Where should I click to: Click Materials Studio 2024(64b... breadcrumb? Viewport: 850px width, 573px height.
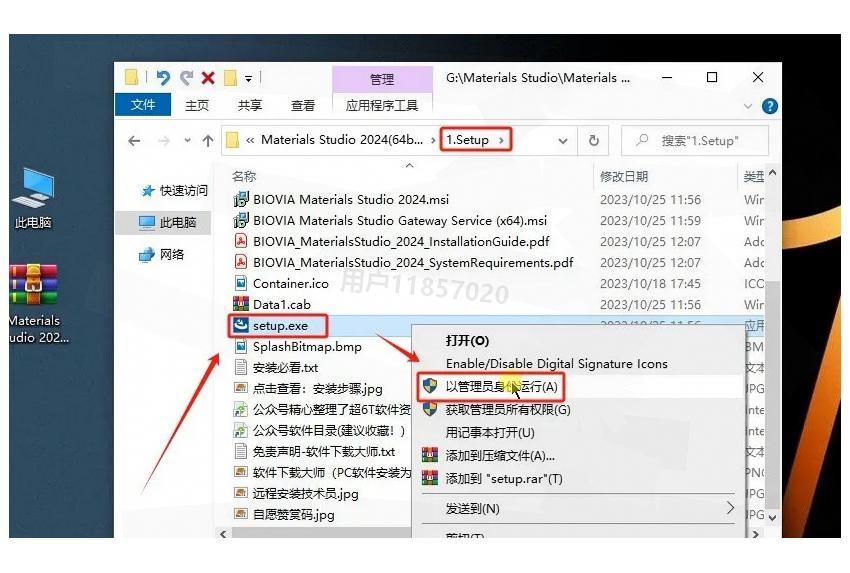(342, 140)
